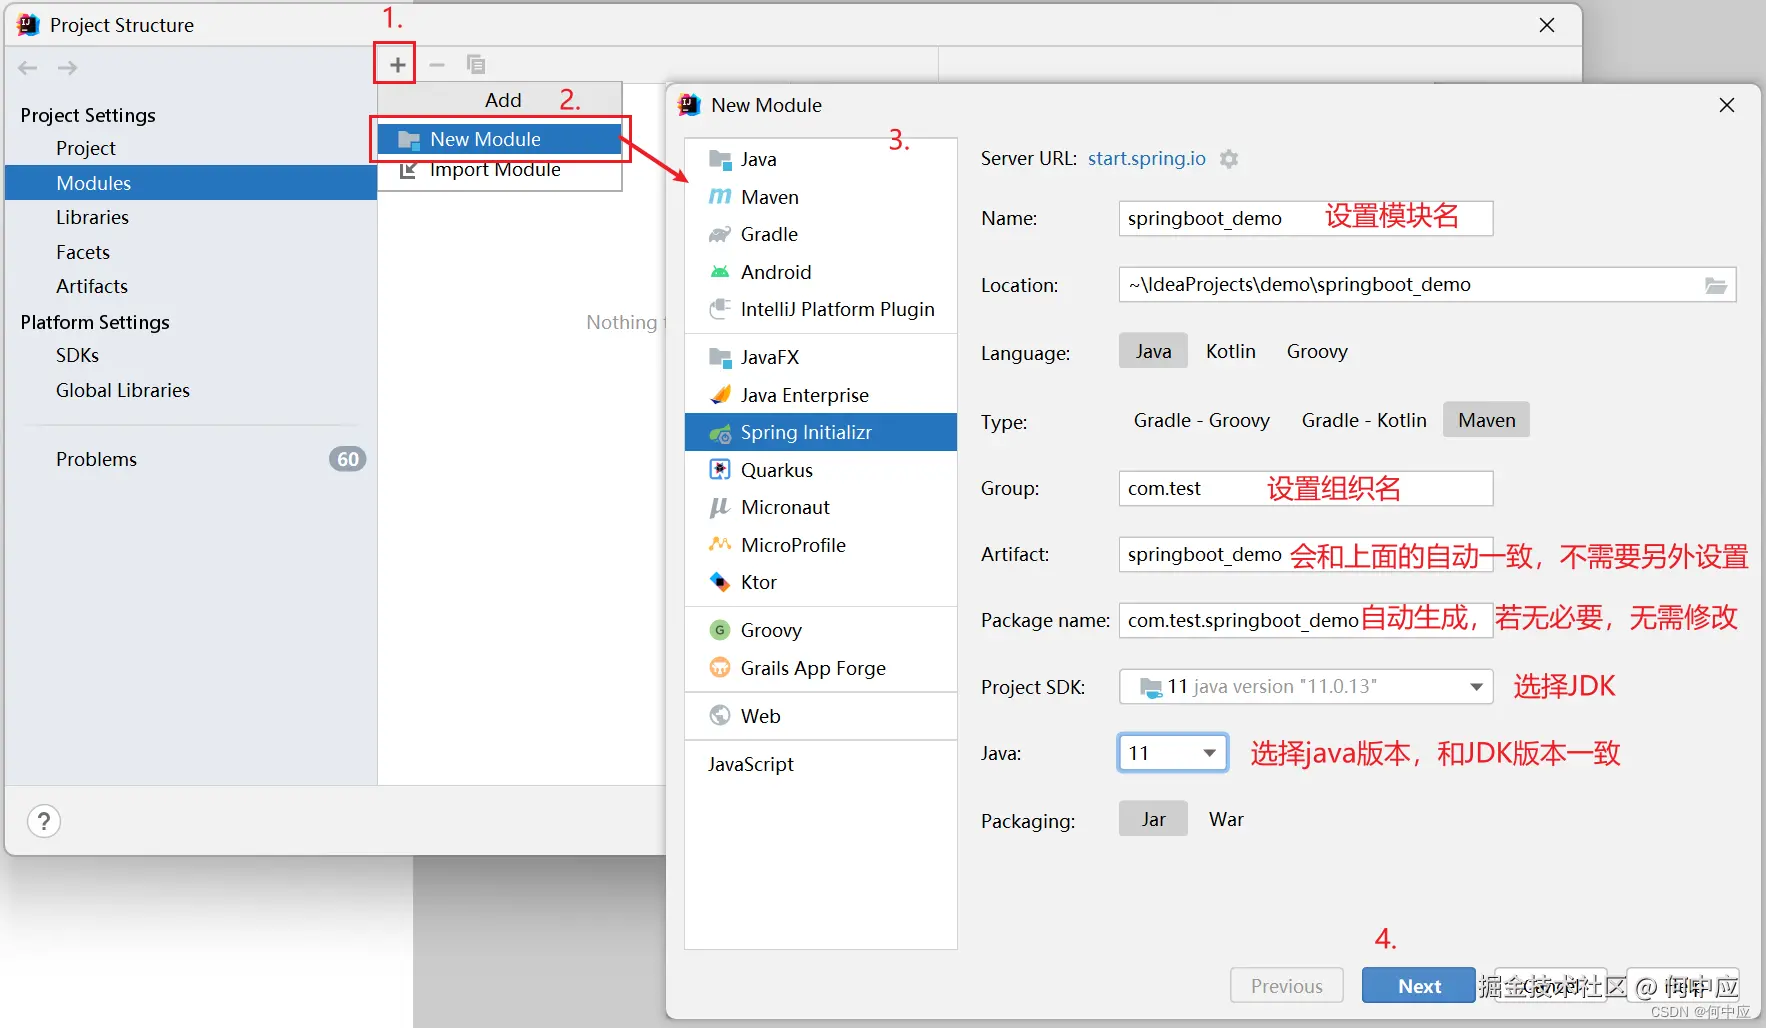Choose Import Module from the Add menu
This screenshot has height=1028, width=1766.
pos(500,170)
